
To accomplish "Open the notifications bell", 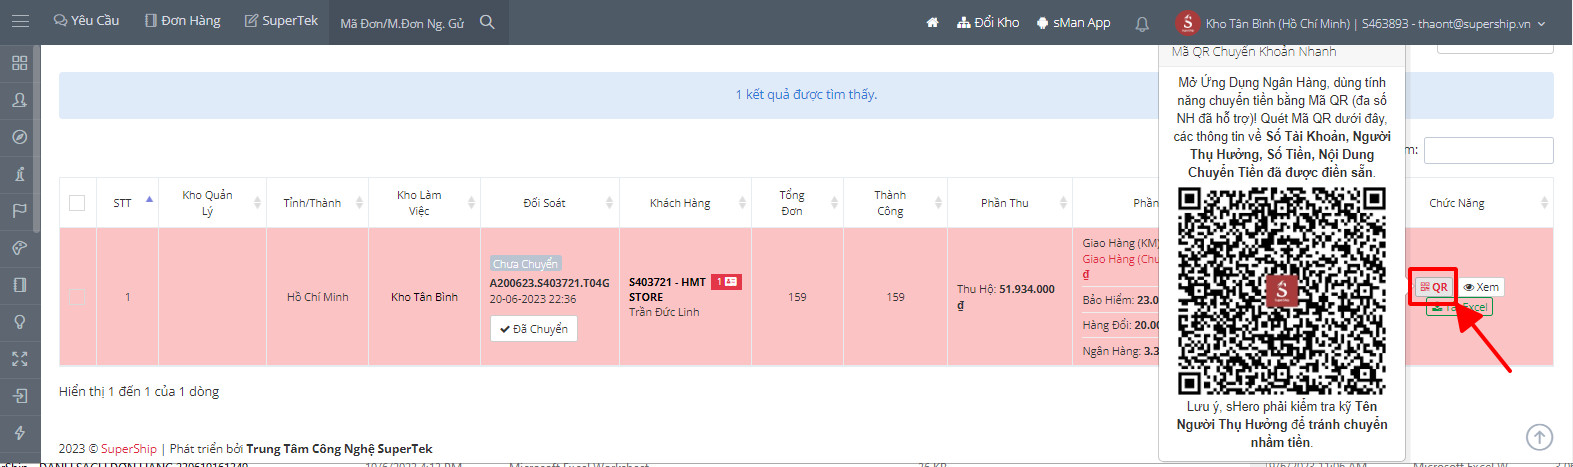I will [x=1142, y=23].
